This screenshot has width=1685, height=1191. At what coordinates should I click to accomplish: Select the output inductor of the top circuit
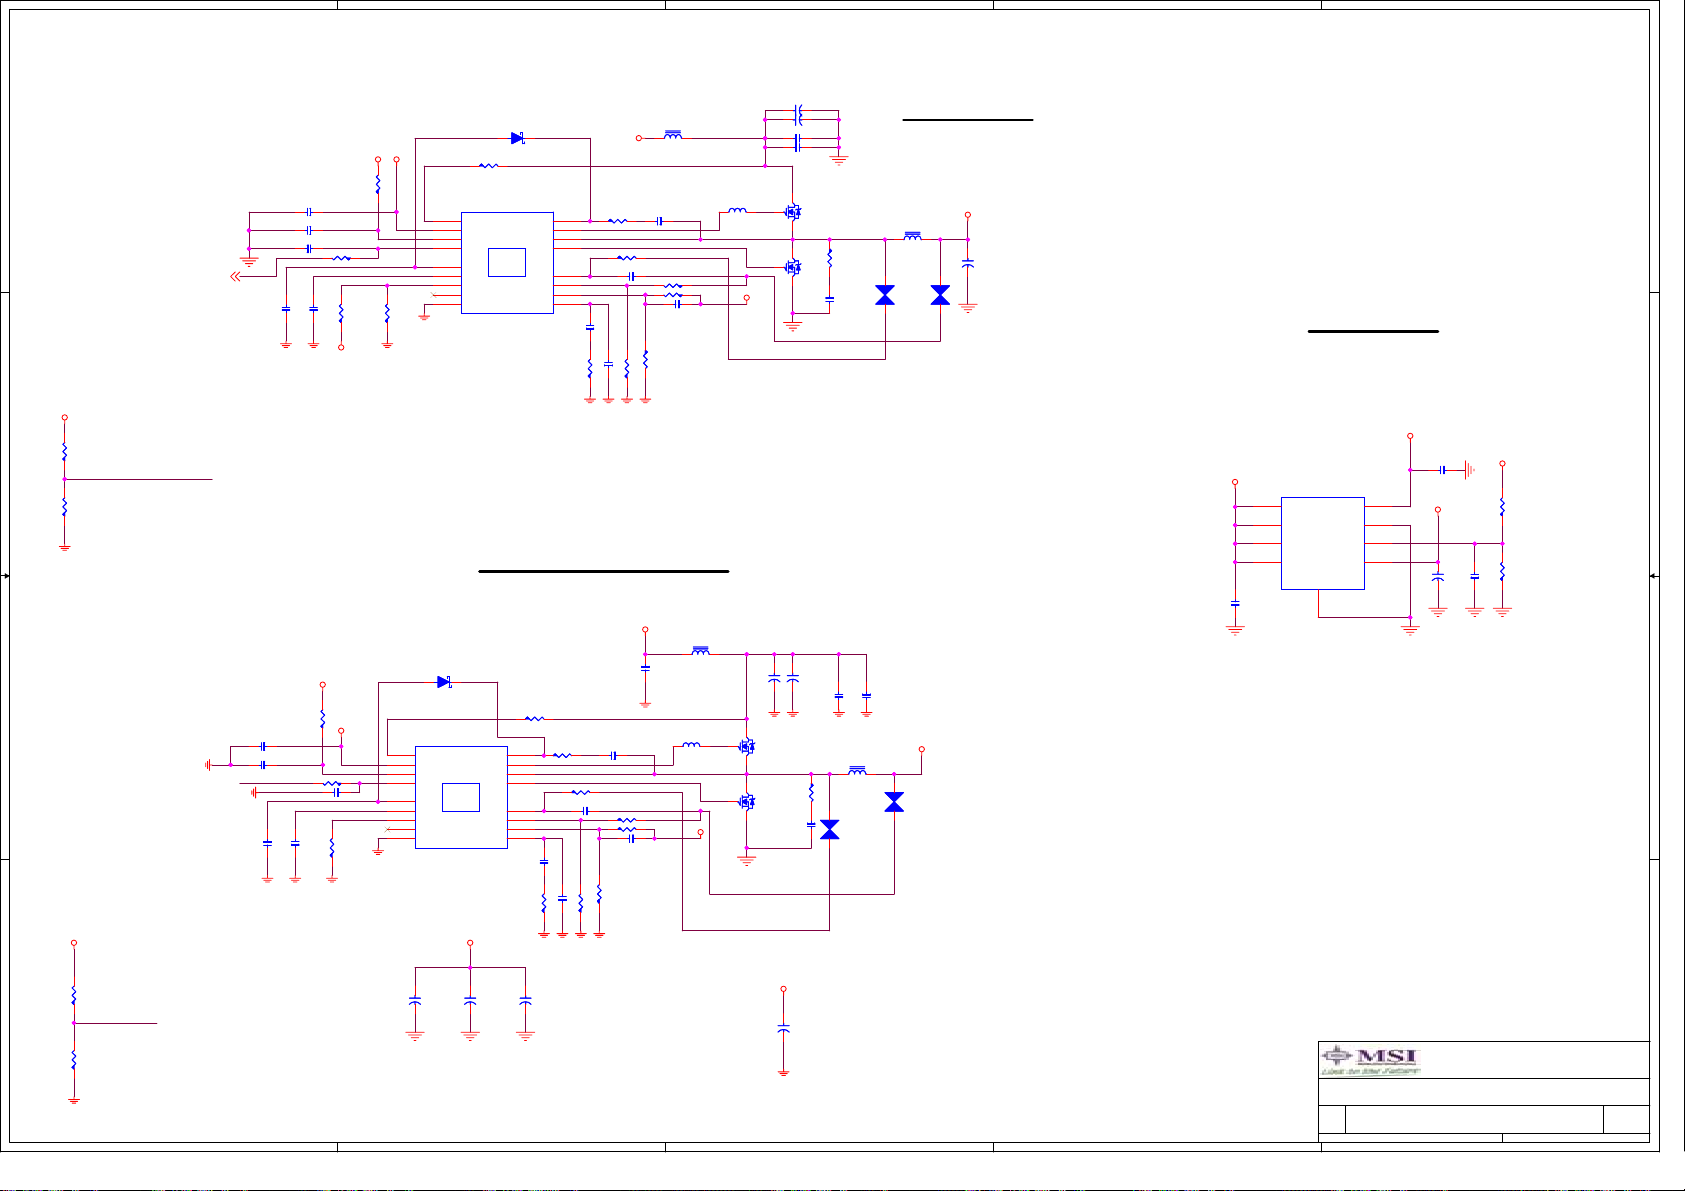912,236
